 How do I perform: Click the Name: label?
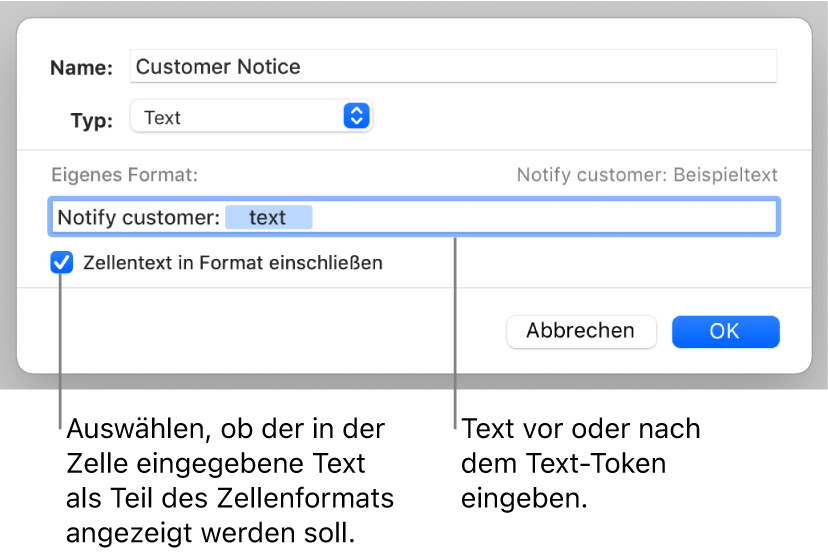pyautogui.click(x=84, y=68)
